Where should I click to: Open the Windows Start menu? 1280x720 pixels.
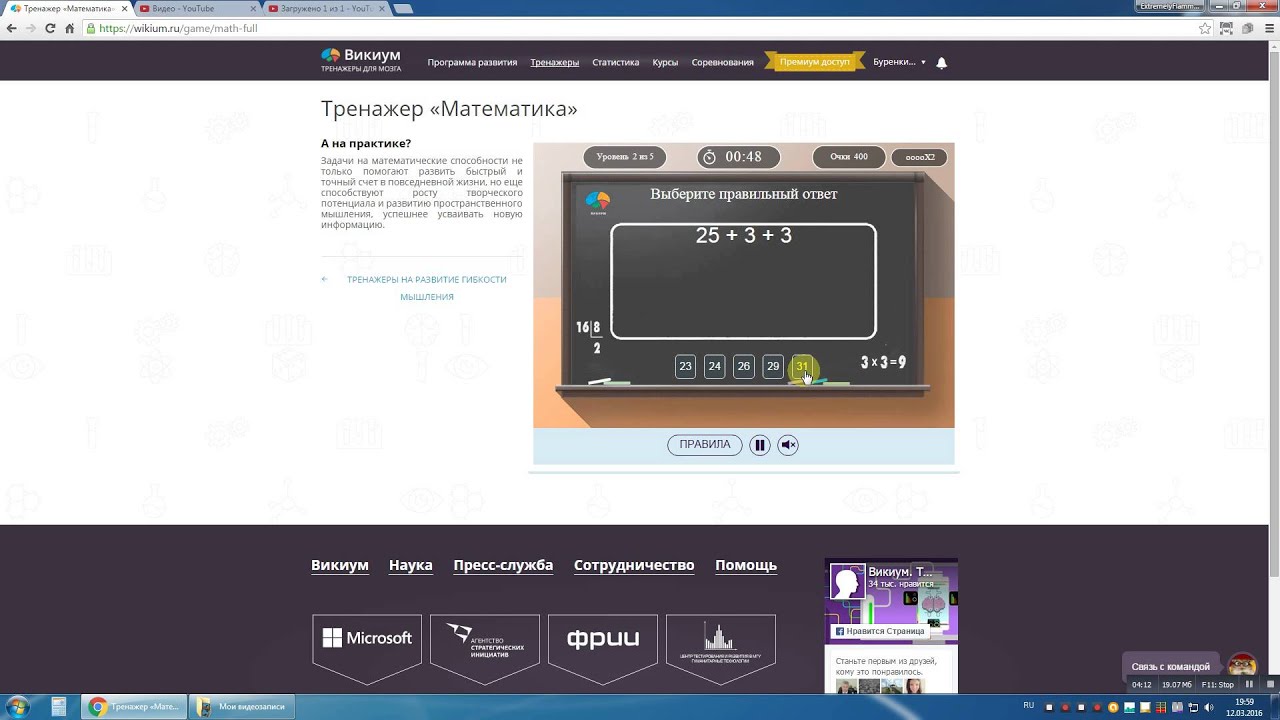tap(17, 707)
